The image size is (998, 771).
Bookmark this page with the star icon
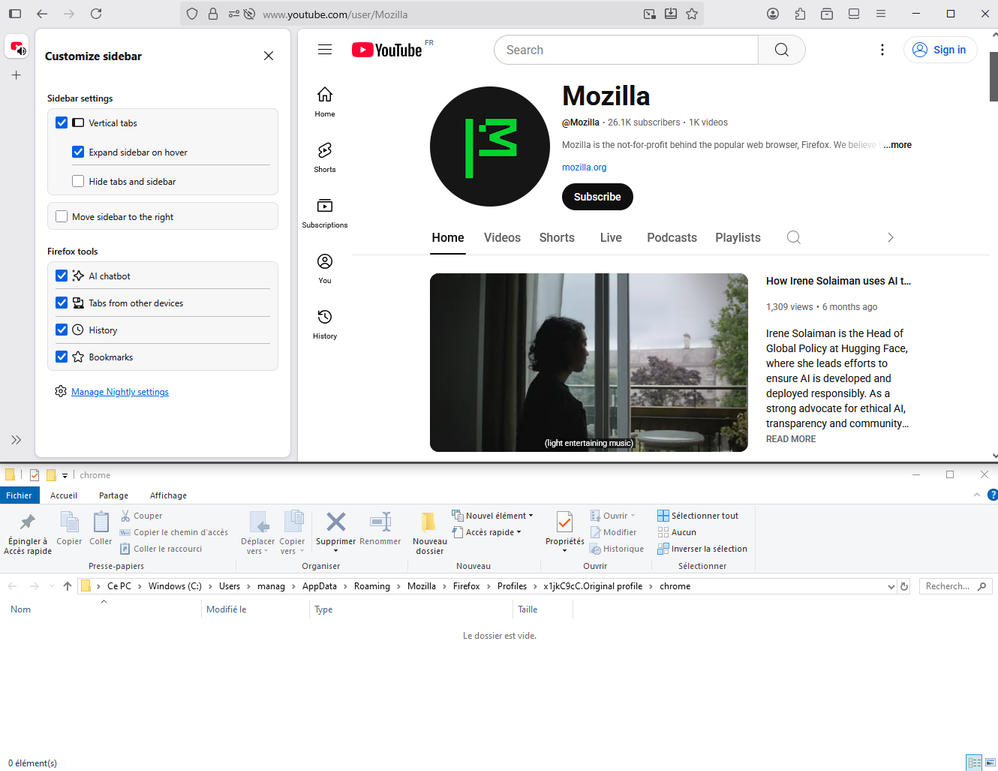(692, 14)
